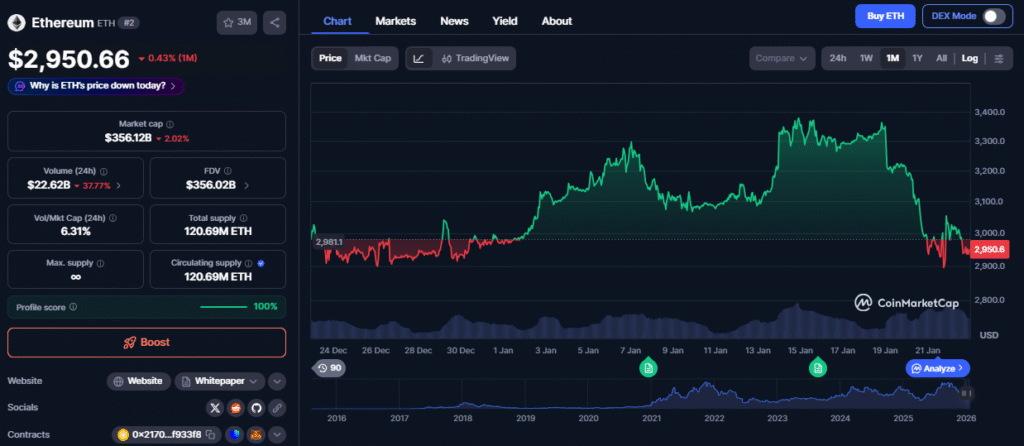Open Ethereum's X (Twitter) social link
This screenshot has height=446, width=1024.
pyautogui.click(x=214, y=408)
